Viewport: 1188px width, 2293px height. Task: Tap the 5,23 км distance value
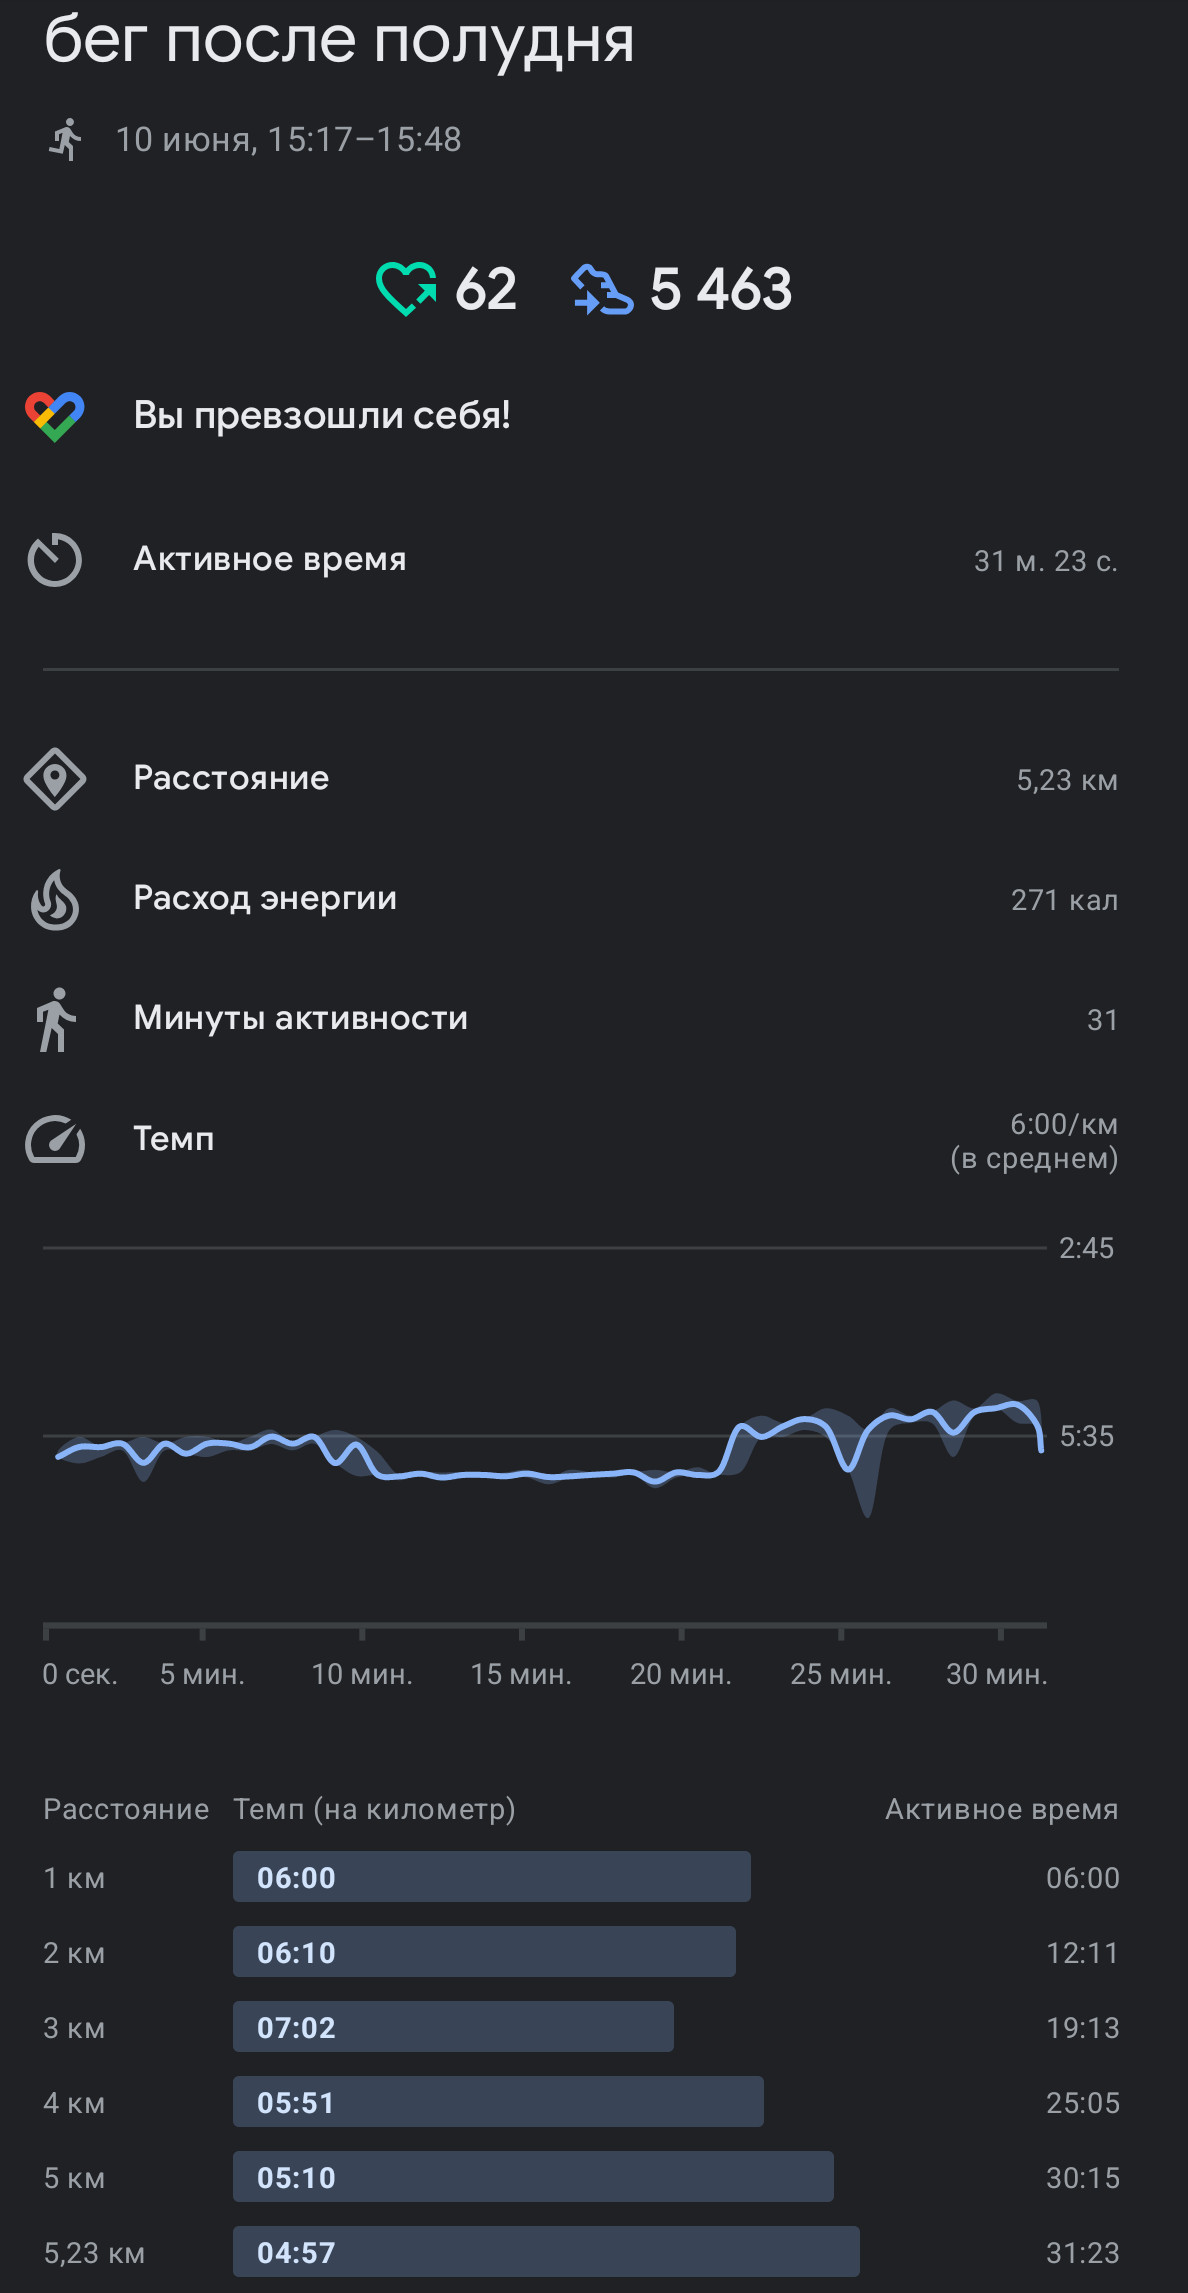1067,780
